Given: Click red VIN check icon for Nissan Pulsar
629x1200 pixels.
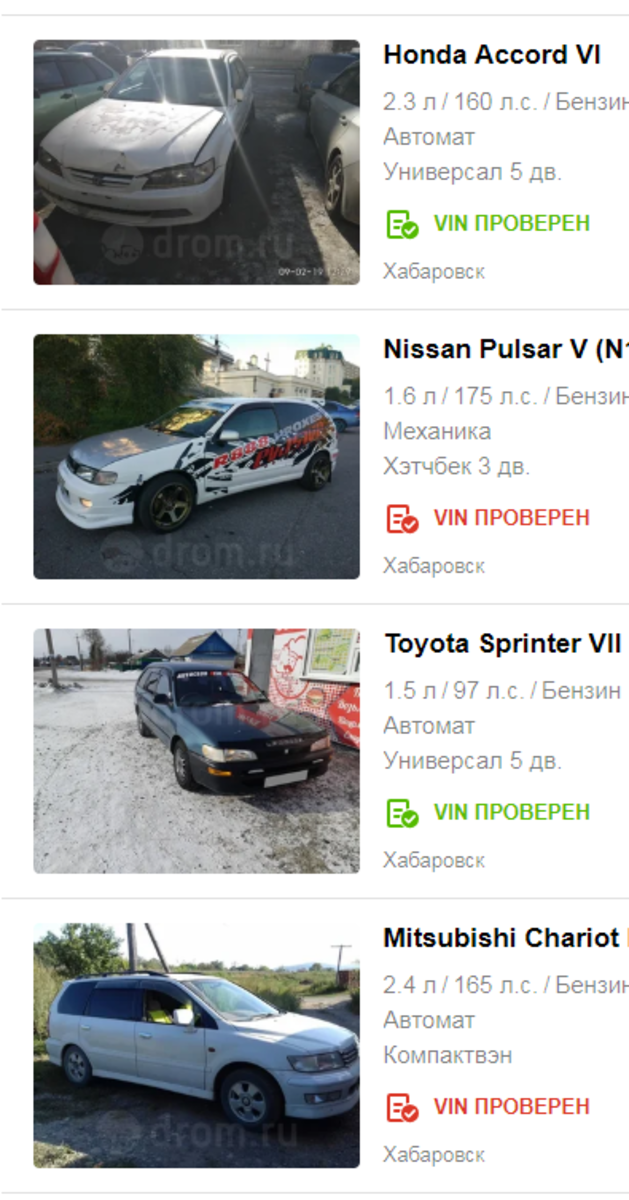Looking at the screenshot, I should point(402,518).
